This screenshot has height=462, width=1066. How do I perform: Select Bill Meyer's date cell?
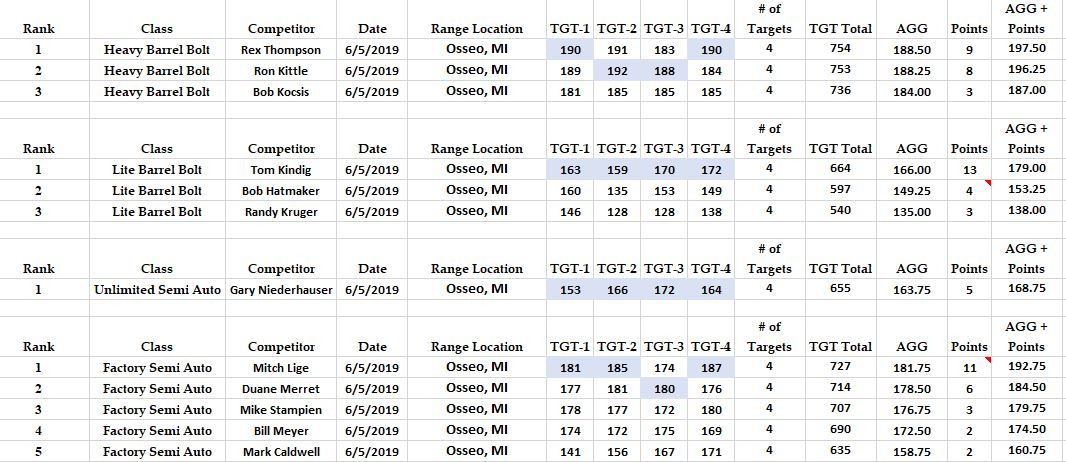372,431
